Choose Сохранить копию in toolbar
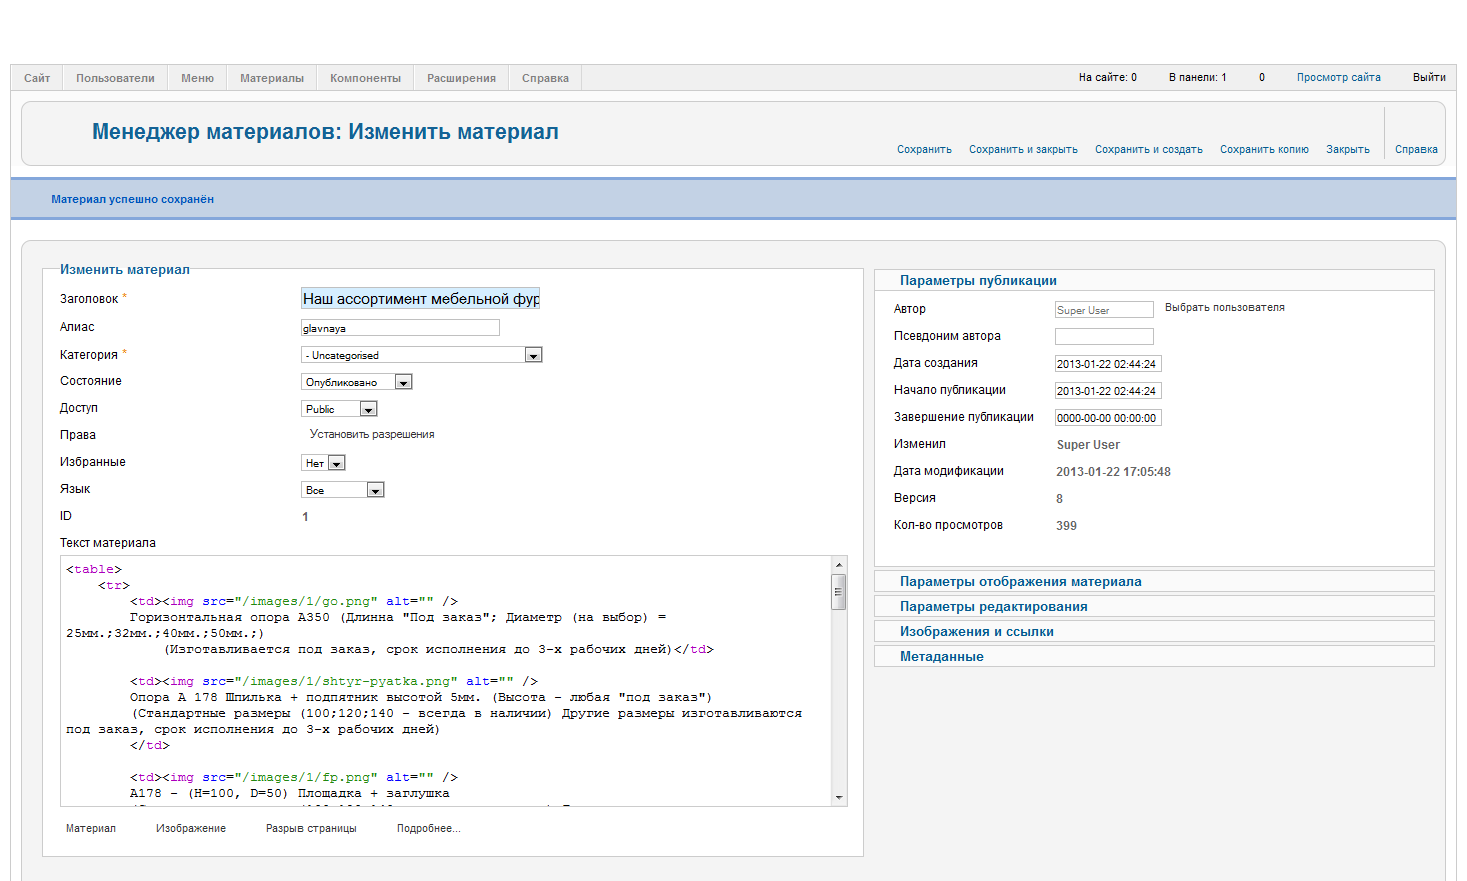 point(1263,149)
